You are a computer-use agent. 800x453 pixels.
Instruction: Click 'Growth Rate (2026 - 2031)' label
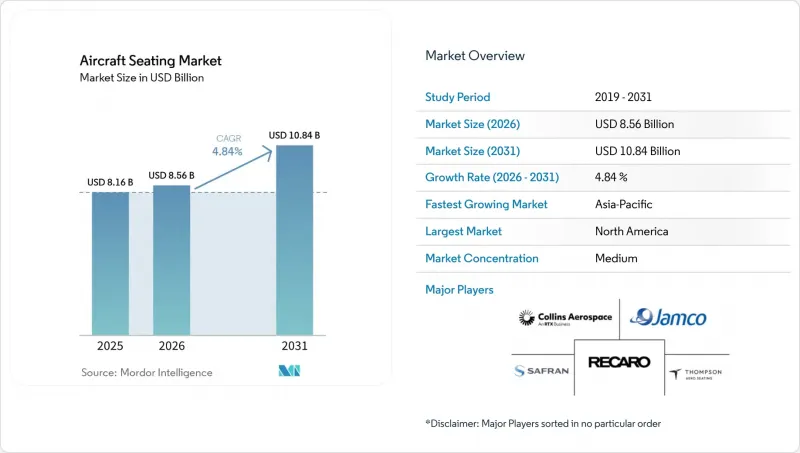492,178
